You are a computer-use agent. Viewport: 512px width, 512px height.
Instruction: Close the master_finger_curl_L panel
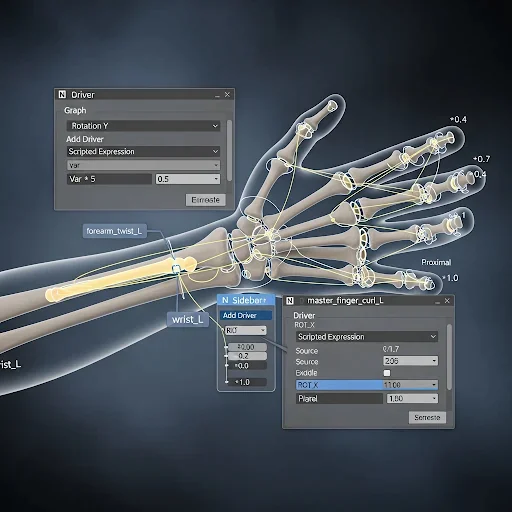click(x=447, y=301)
